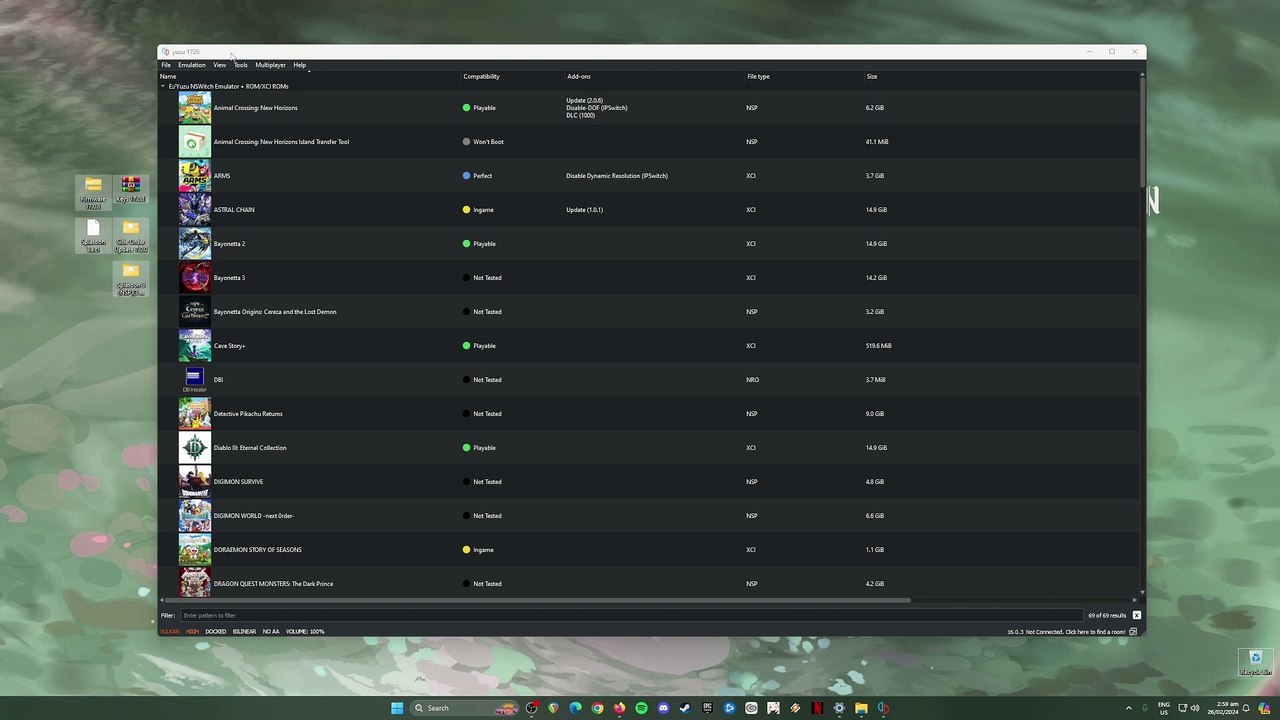Select the Cave Story+ cover icon
Screen dimensions: 1280x720
(x=195, y=346)
